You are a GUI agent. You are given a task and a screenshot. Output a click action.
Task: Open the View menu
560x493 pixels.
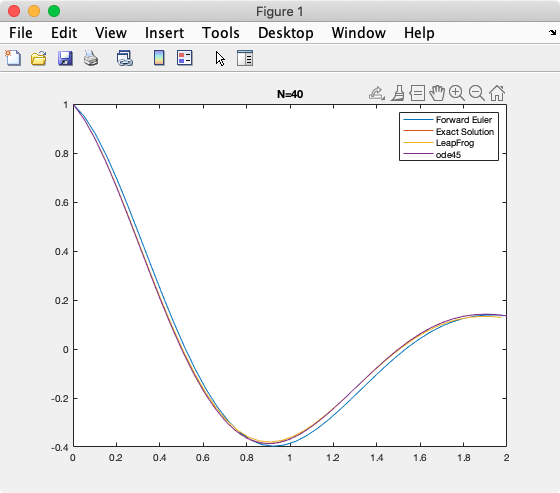coord(111,33)
